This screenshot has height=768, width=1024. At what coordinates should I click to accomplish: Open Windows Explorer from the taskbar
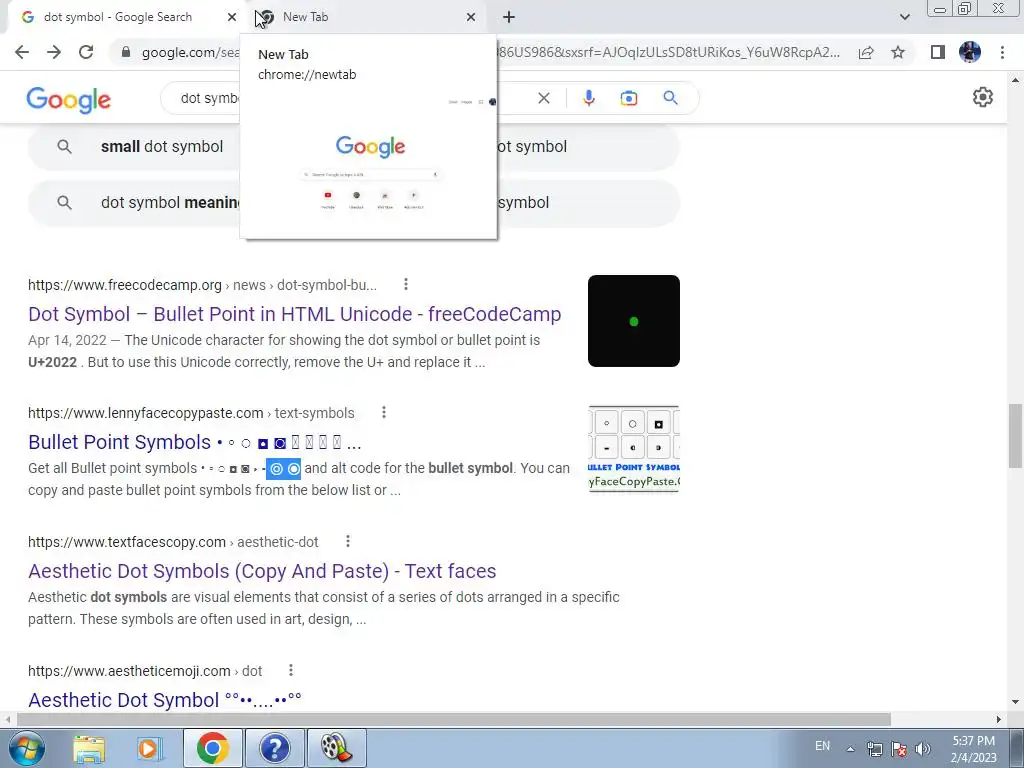coord(89,749)
